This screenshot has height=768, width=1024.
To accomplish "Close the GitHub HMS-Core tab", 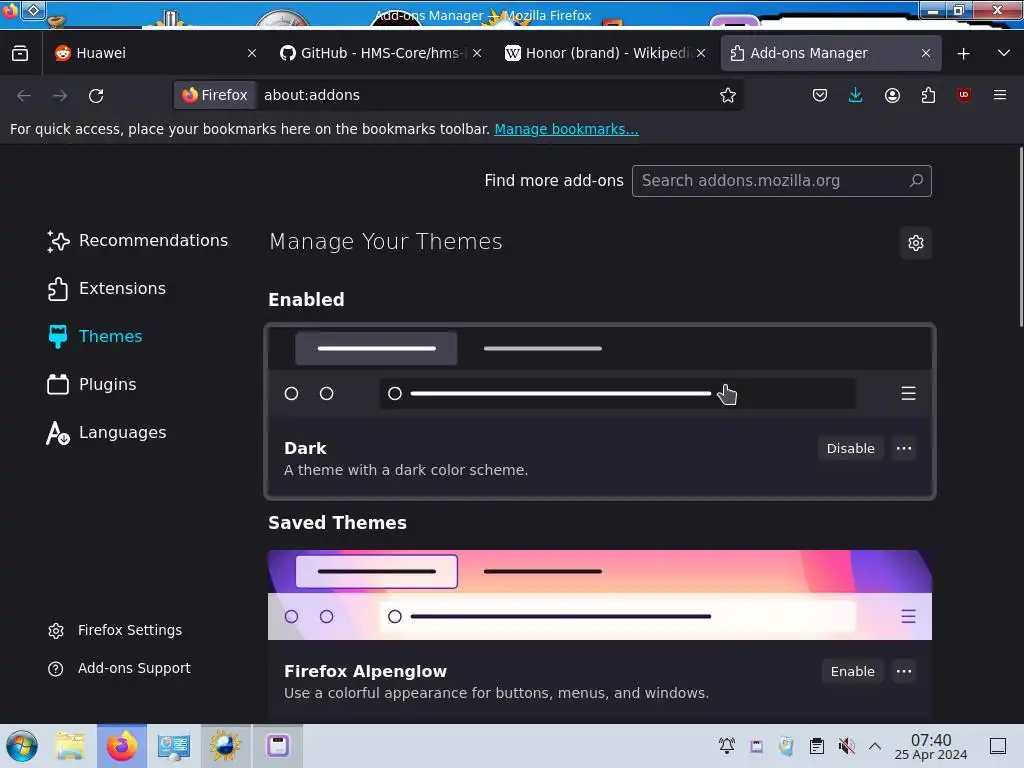I will 477,54.
